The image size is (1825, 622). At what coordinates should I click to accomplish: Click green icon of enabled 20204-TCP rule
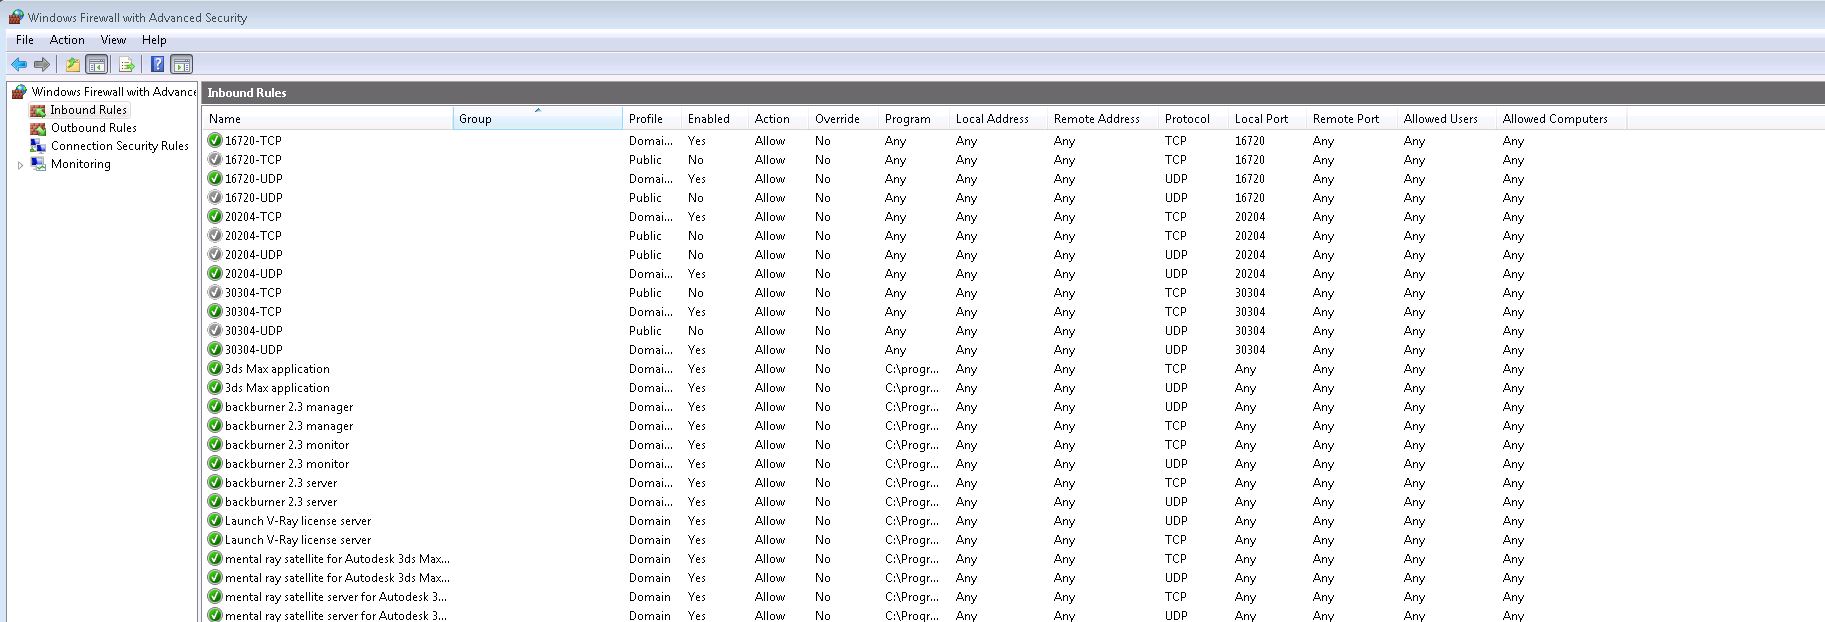(x=215, y=216)
